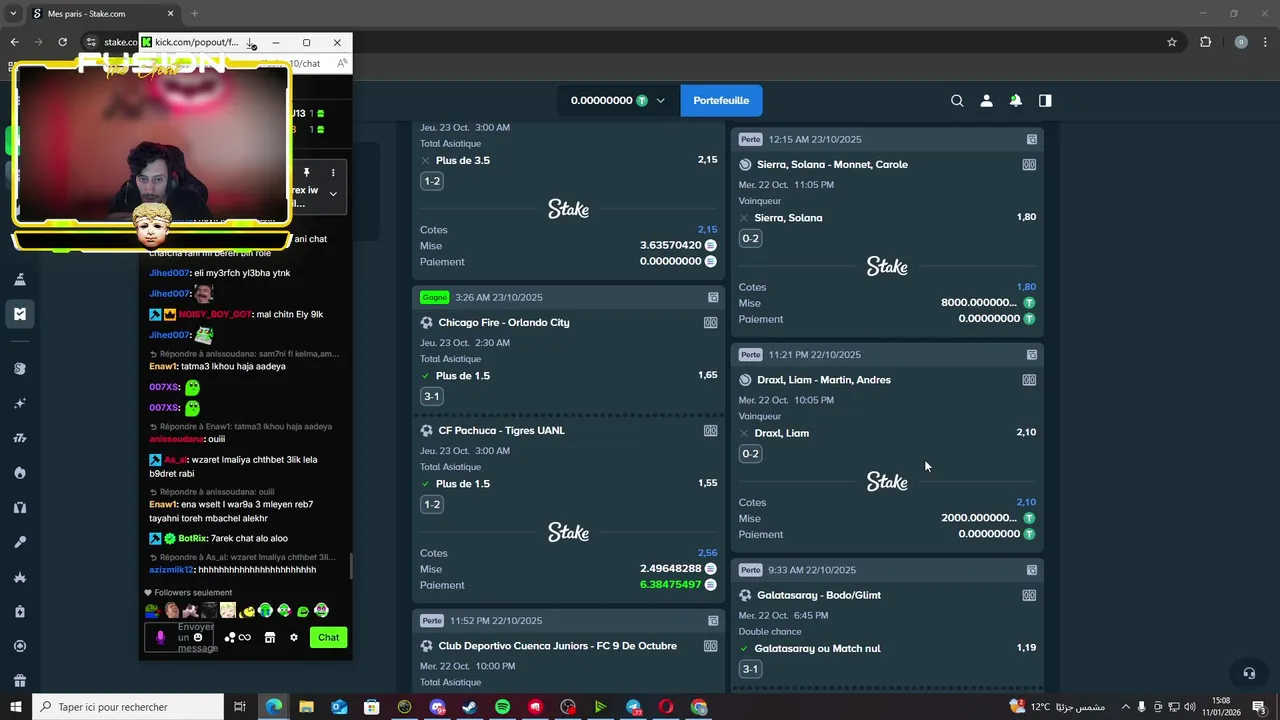Bookmark this page with the star icon
The width and height of the screenshot is (1280, 720).
tap(1172, 42)
